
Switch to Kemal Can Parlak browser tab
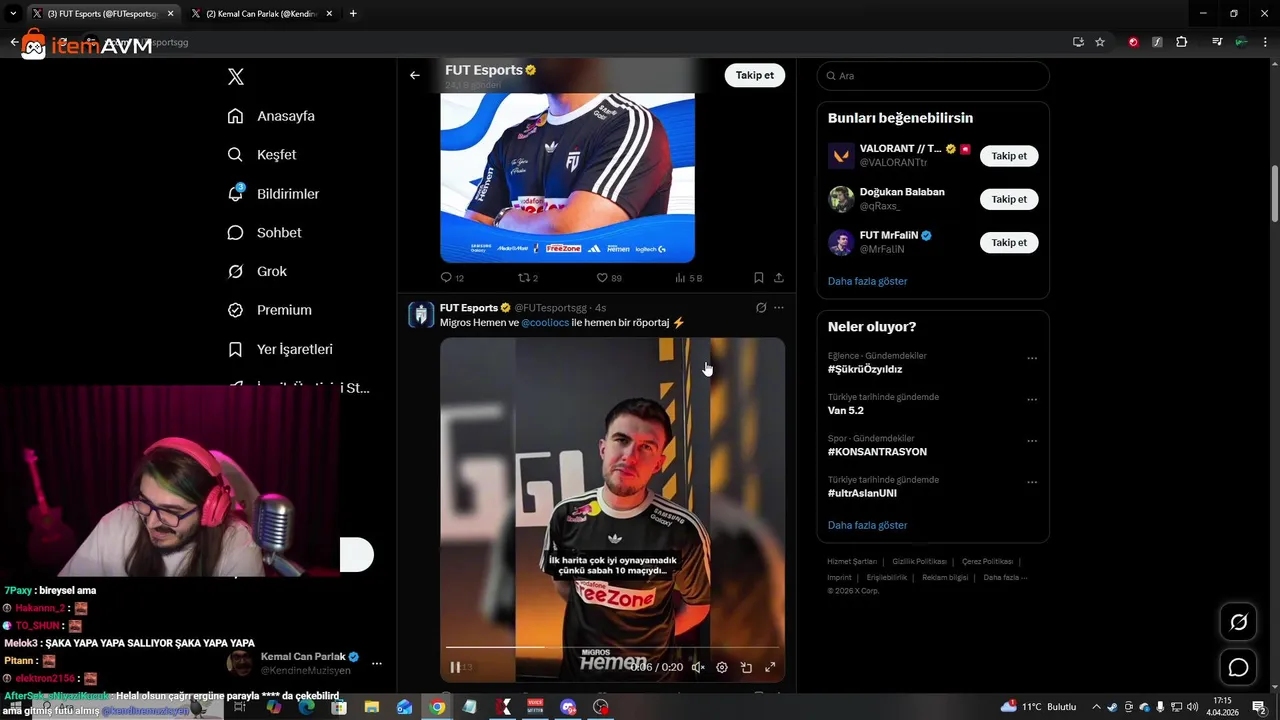(263, 14)
